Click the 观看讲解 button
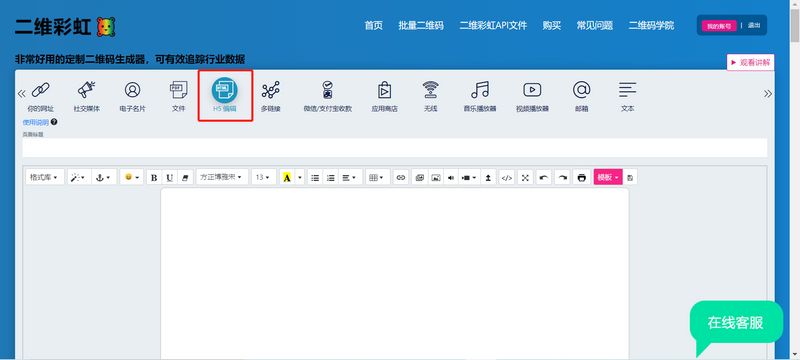 point(750,62)
